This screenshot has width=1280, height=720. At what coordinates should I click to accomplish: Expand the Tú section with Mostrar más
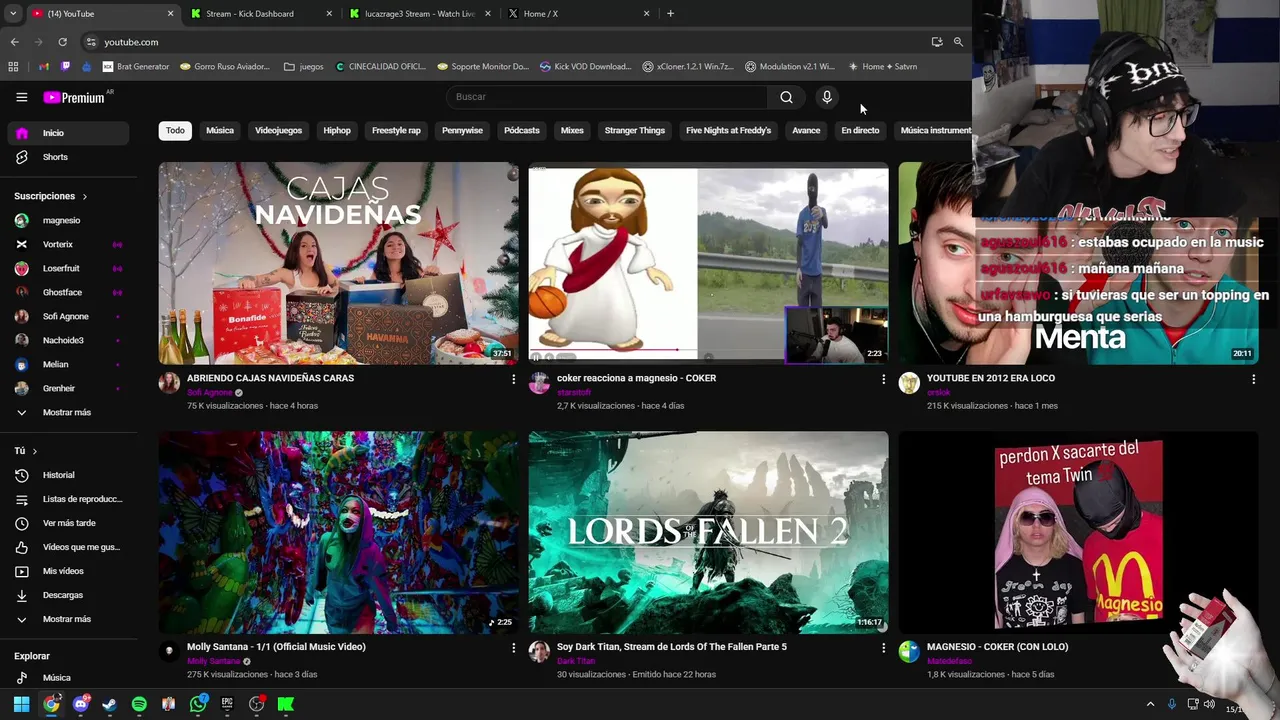[x=68, y=619]
